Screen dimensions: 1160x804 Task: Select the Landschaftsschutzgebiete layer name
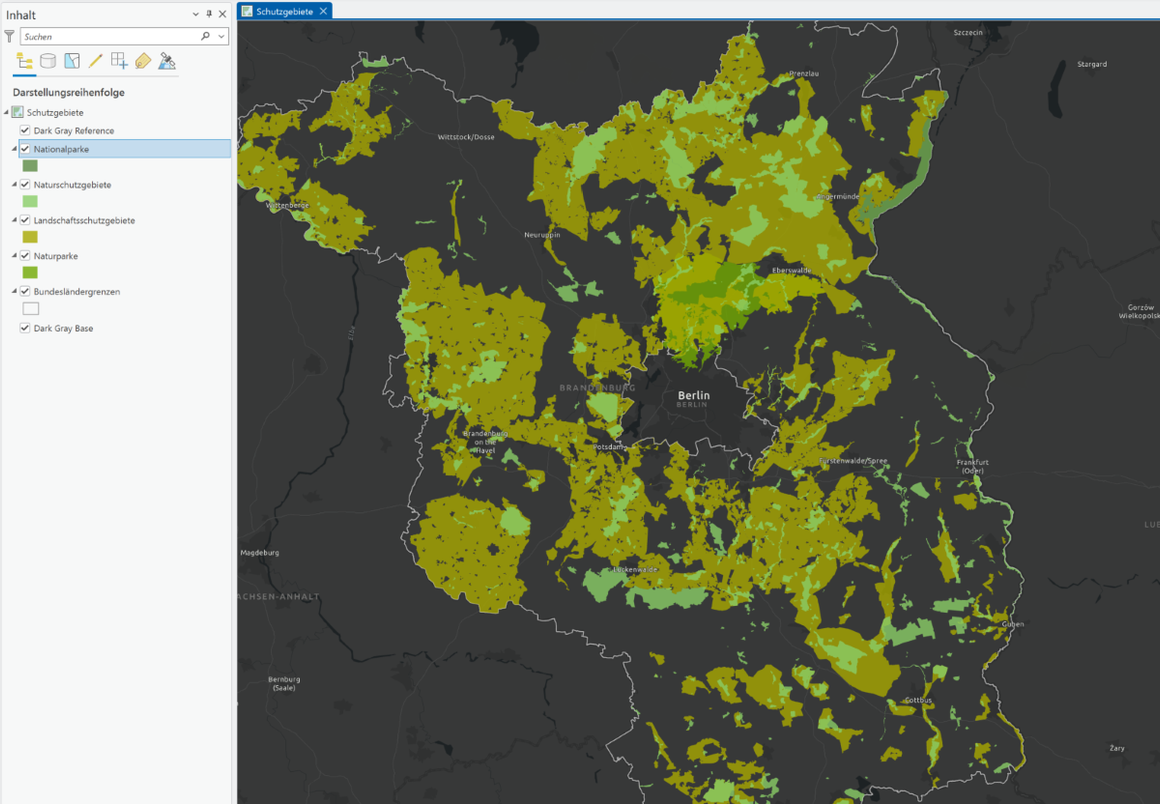coord(84,220)
